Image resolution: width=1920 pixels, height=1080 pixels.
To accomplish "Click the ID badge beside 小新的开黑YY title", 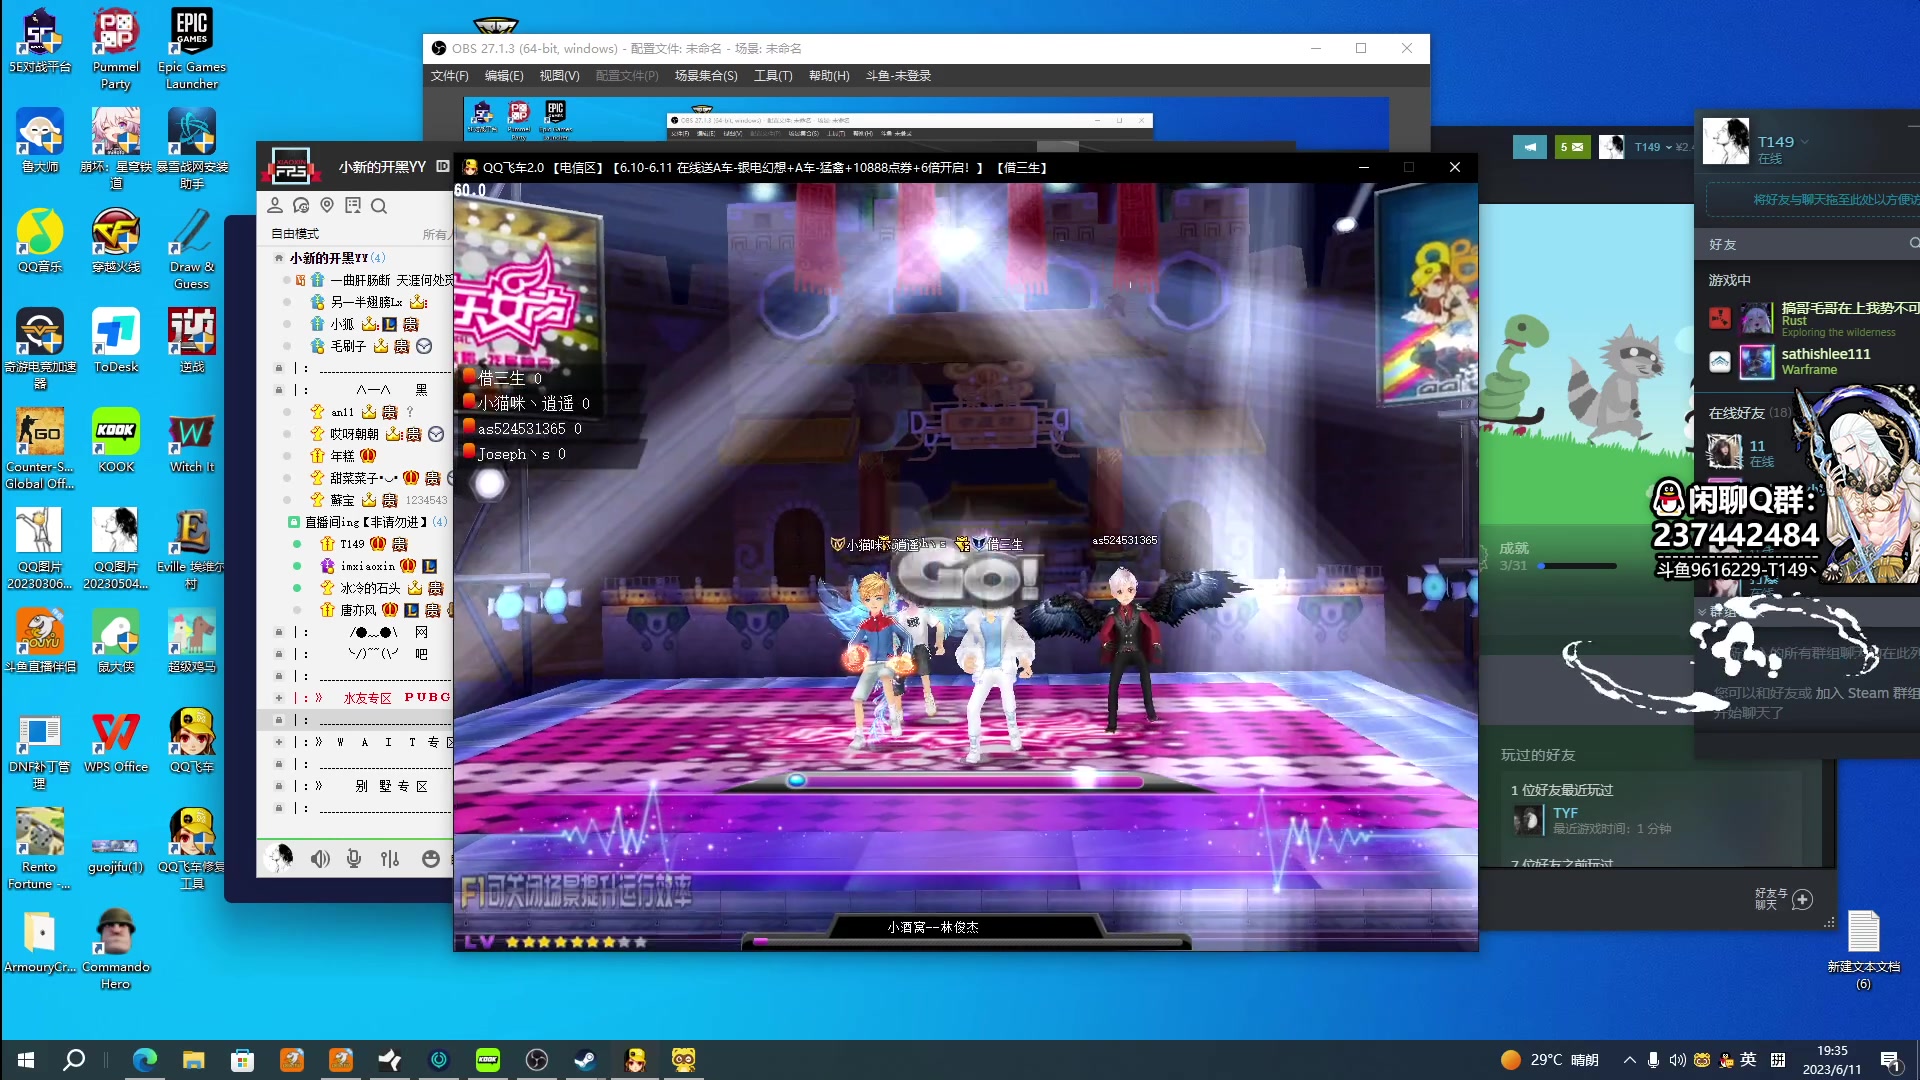I will [x=443, y=167].
